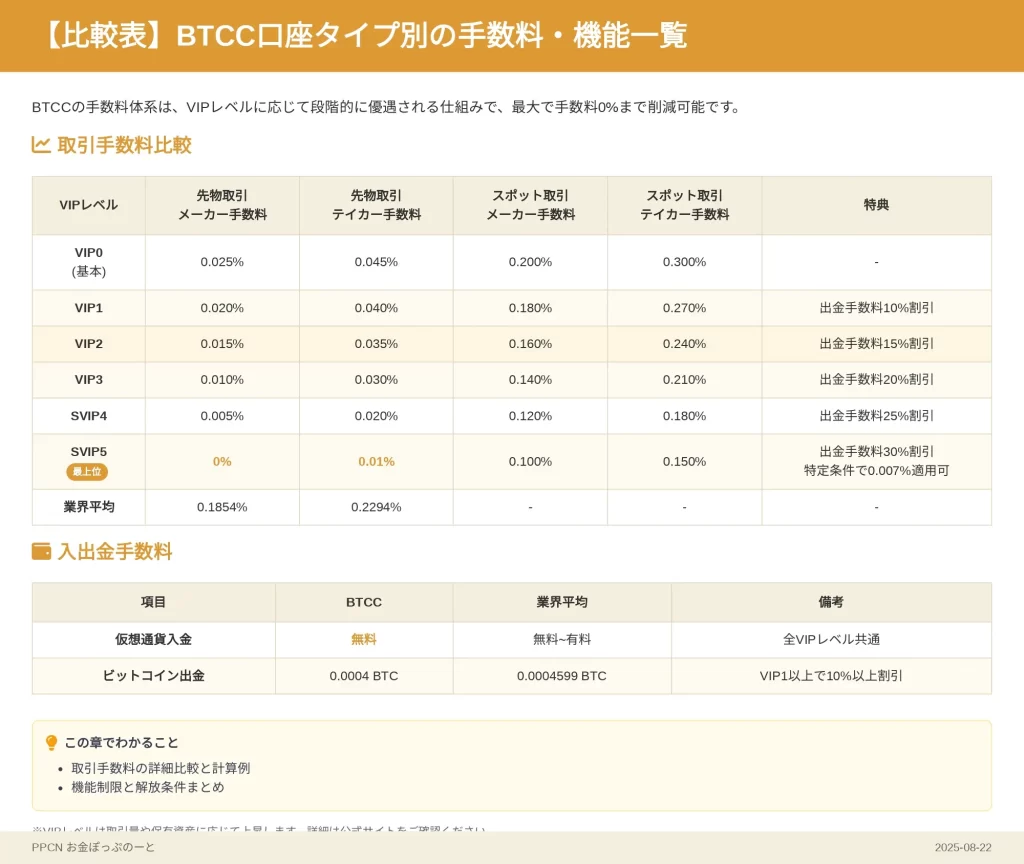Select the 0.200% spot maker fee for VIP0
The image size is (1024, 864).
[530, 262]
